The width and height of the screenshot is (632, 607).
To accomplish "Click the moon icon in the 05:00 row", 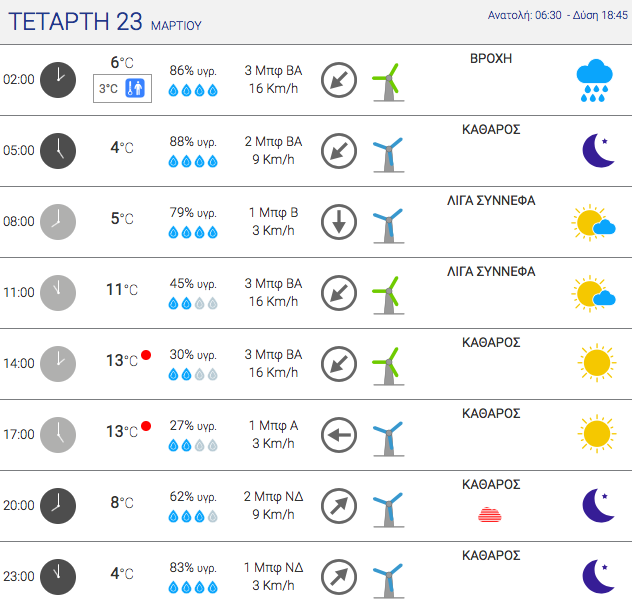I will (599, 150).
